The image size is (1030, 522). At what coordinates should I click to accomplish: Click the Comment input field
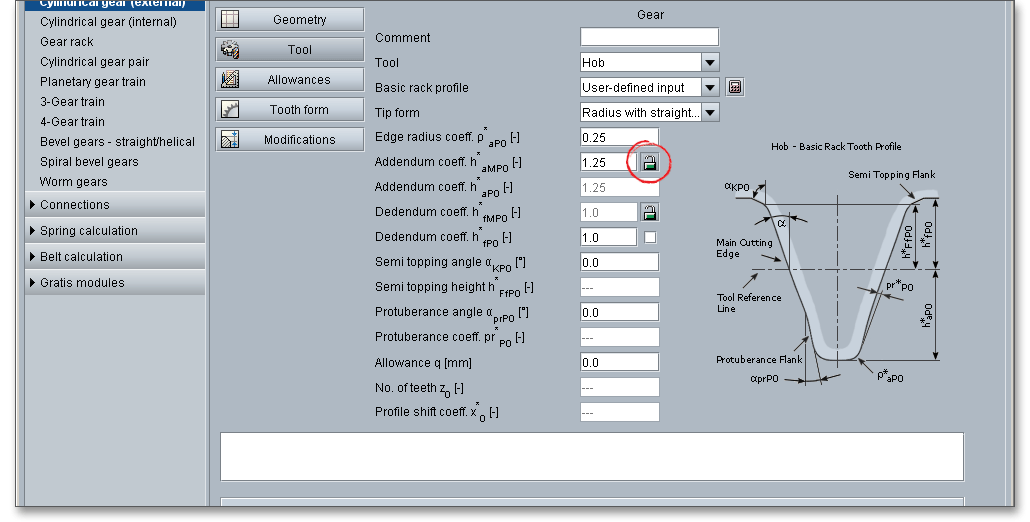[649, 38]
